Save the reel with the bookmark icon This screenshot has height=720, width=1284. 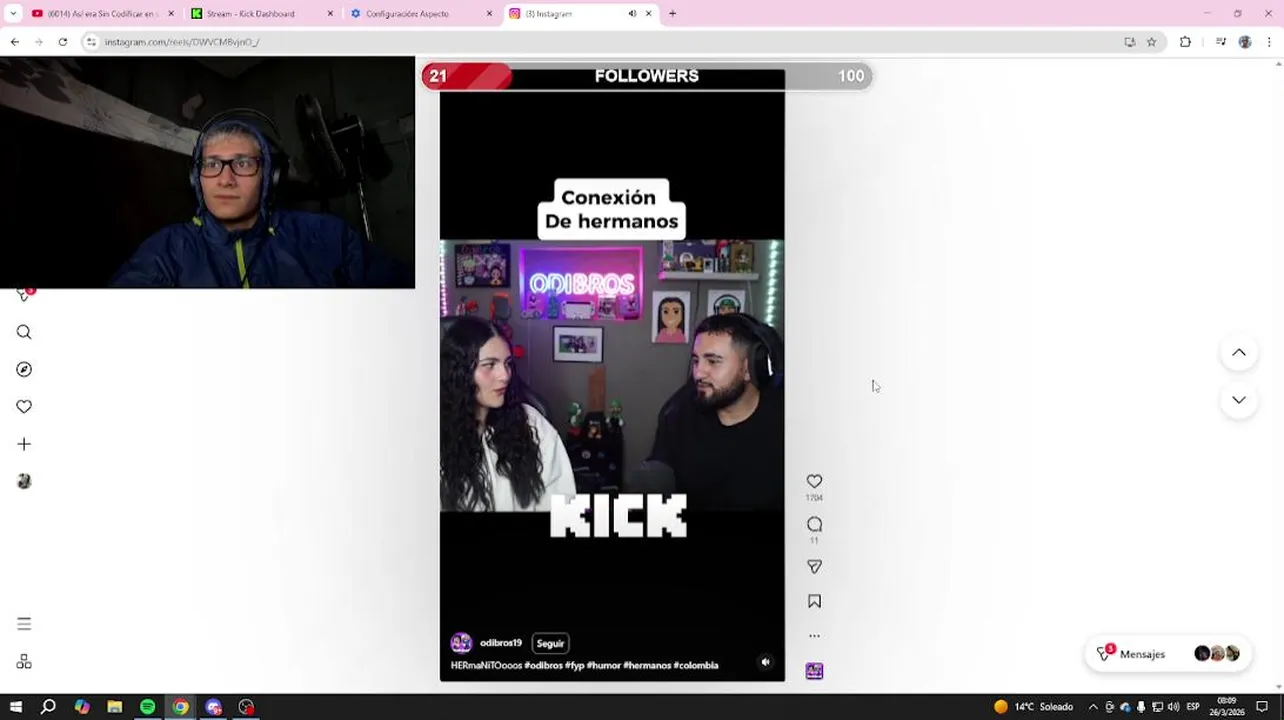pyautogui.click(x=814, y=601)
